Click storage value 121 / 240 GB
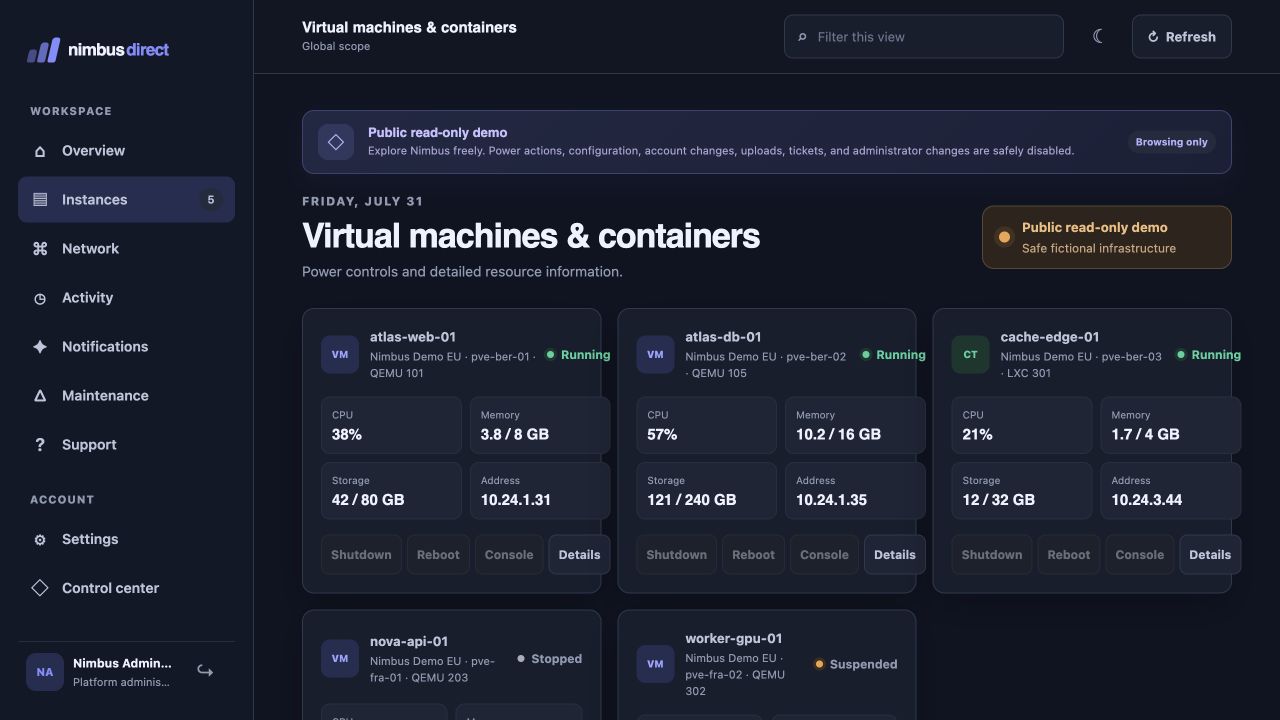Viewport: 1280px width, 720px height. [x=691, y=500]
